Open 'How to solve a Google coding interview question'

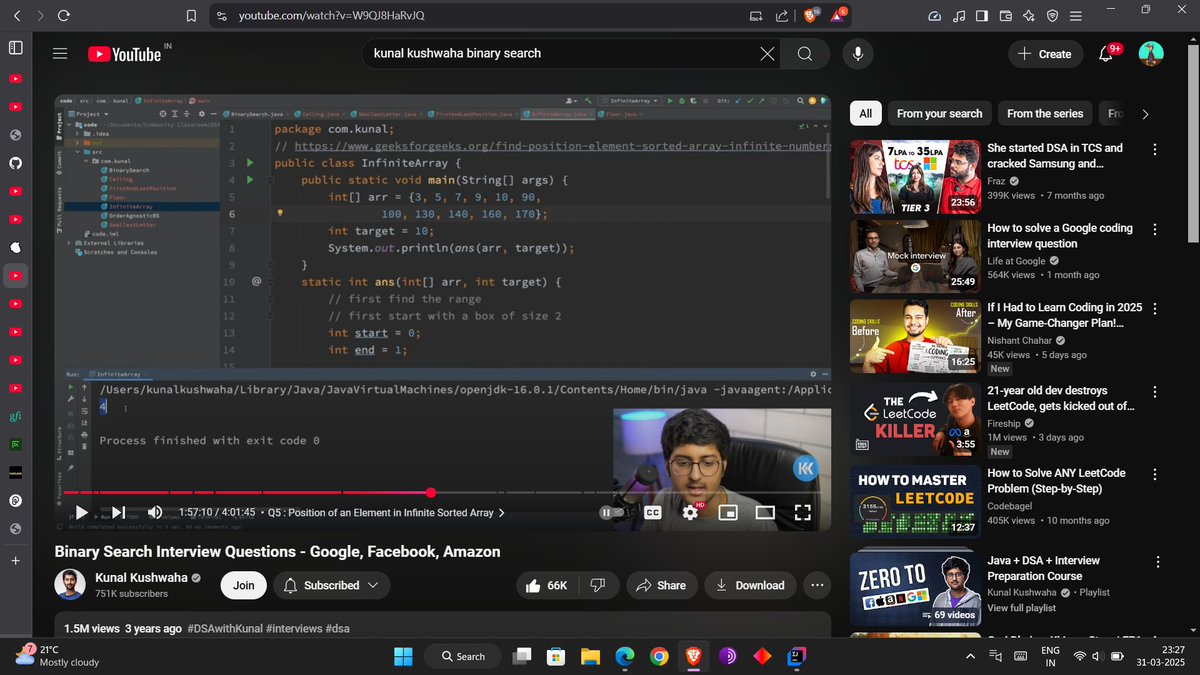tap(1060, 236)
